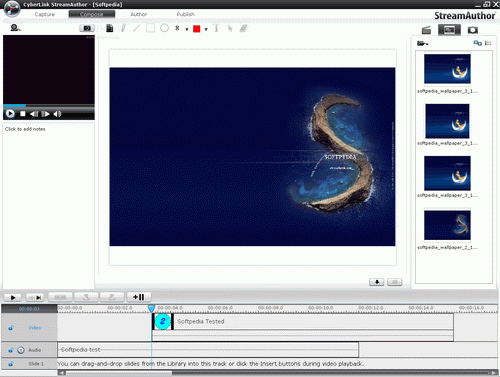Click the timeline scrollbar left arrow
The width and height of the screenshot is (500, 377).
pyautogui.click(x=61, y=373)
